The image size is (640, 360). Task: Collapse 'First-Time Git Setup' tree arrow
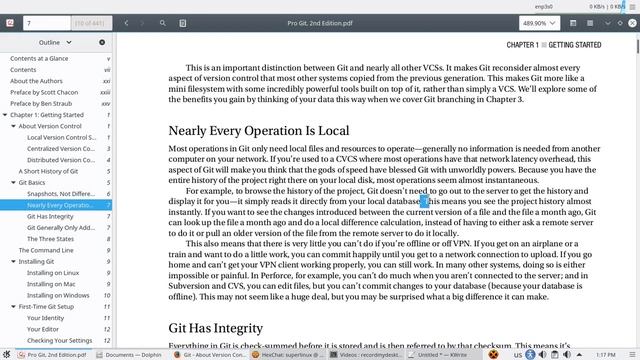click(x=13, y=307)
